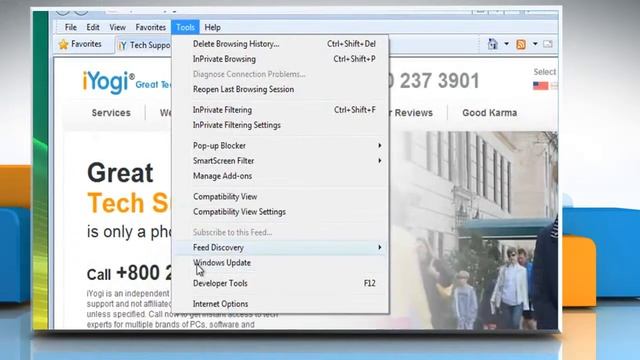Expand SmartScreen Filter submenu
Screen dimensions: 640x360
(x=281, y=160)
